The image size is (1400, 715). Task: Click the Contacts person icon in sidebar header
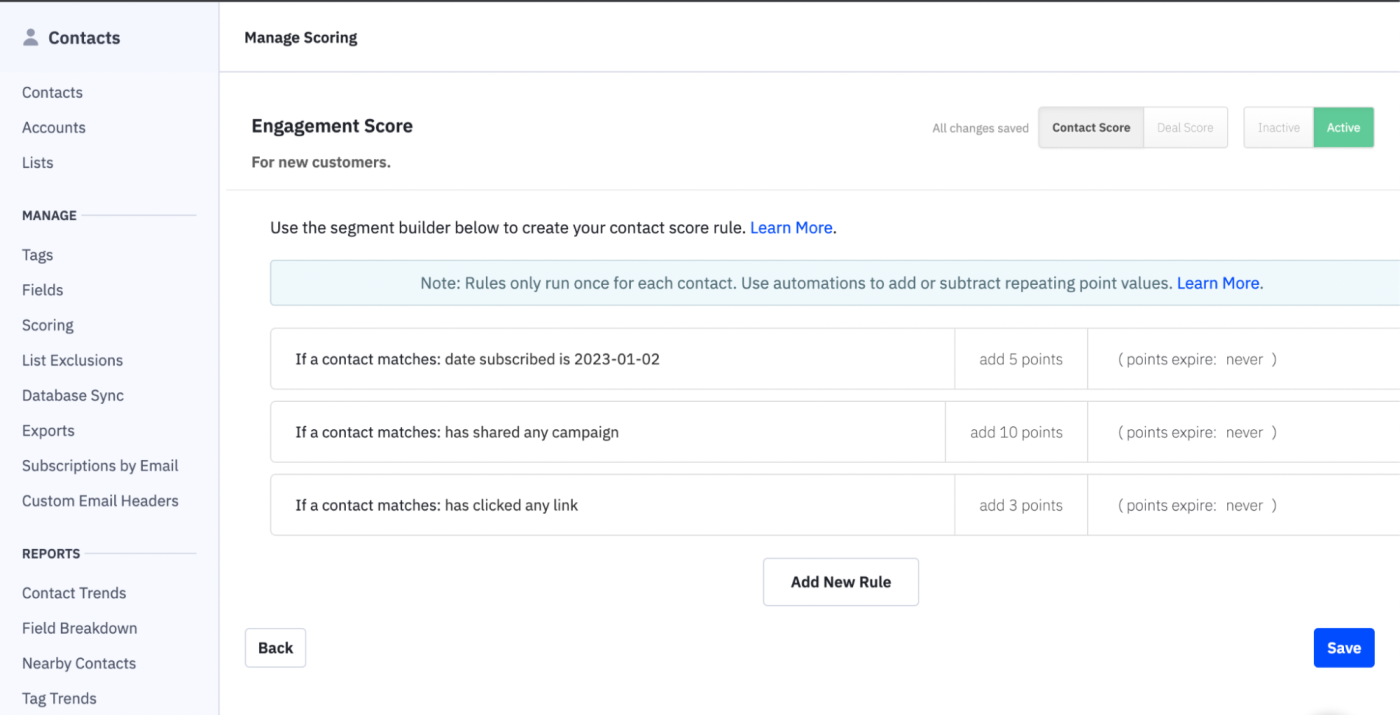pyautogui.click(x=30, y=38)
